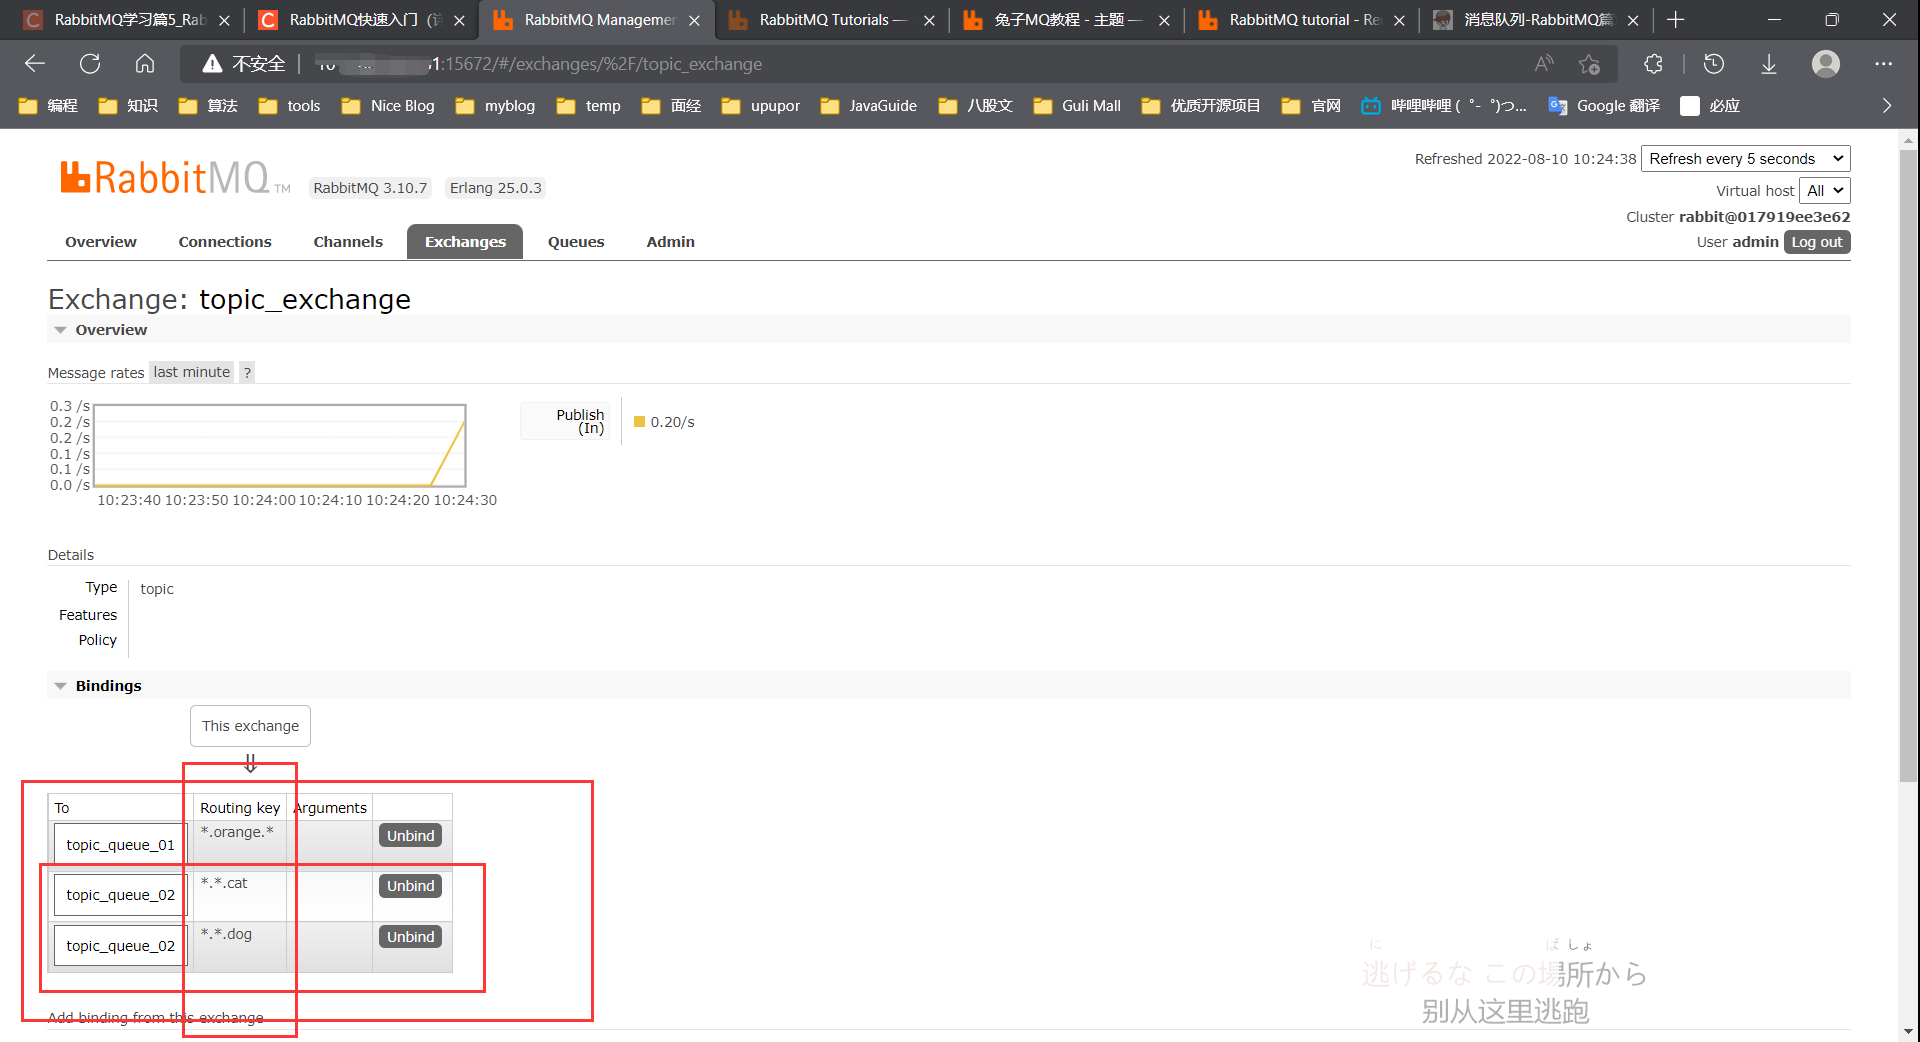1920x1042 pixels.
Task: Switch to Queues tab
Action: point(576,242)
